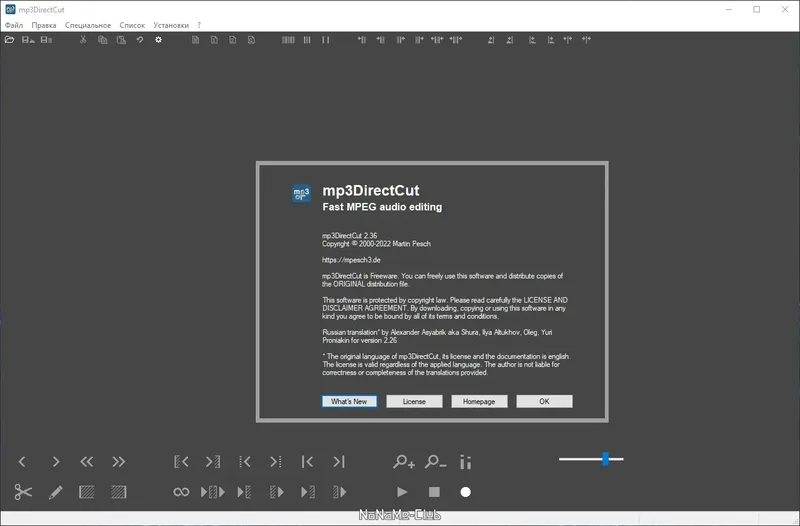This screenshot has width=800, height=526.
Task: Go to previous cue (dotted line, left arrow)
Action: (244, 462)
